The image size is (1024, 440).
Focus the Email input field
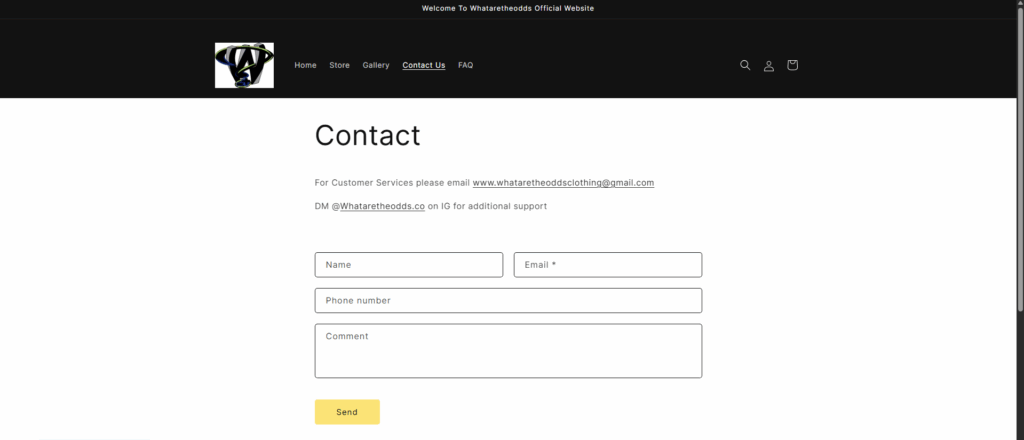(608, 265)
